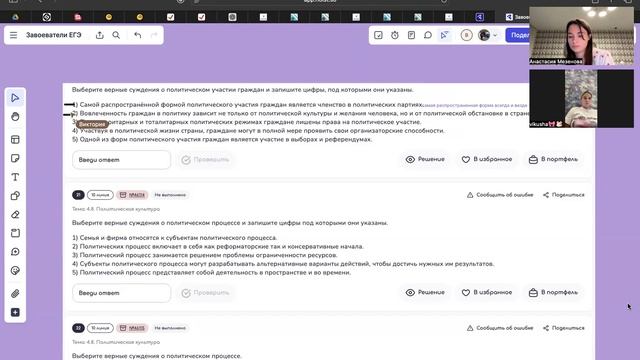
Task: Click the checkbox task icon in right toolbar
Action: point(378,35)
